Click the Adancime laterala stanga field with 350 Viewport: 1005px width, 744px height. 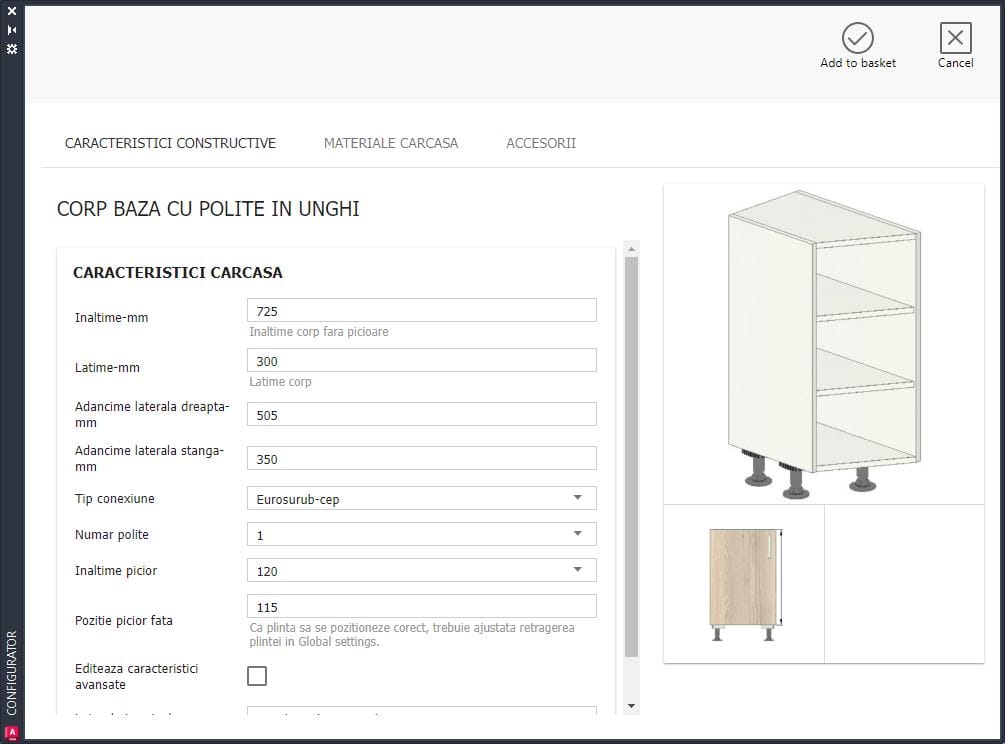422,459
